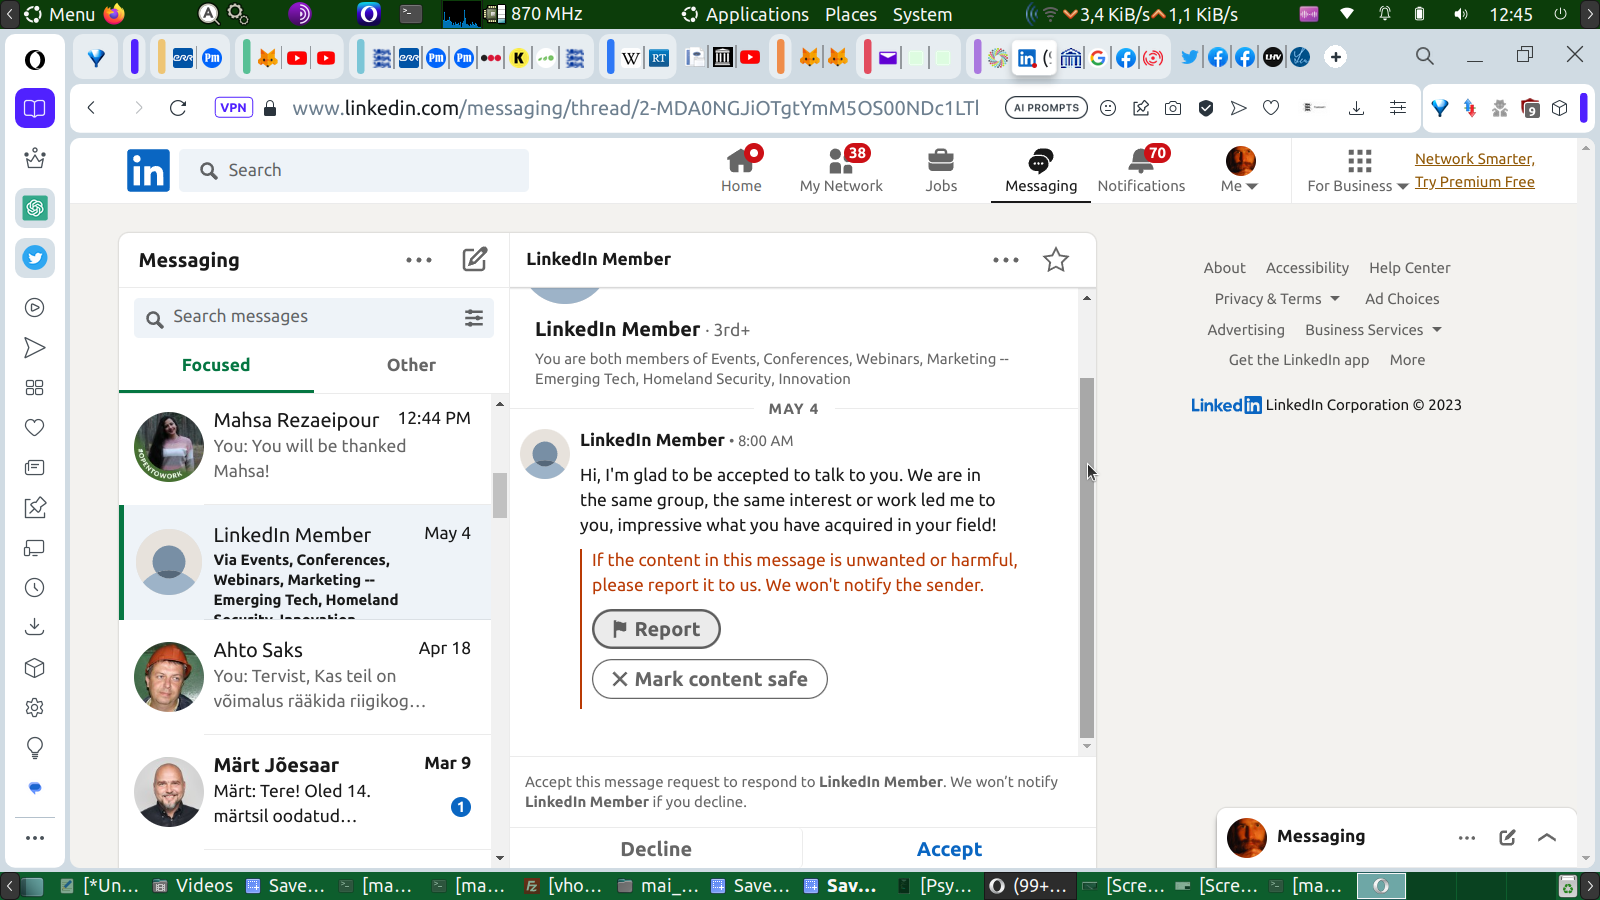Search open tabs magnifier icon
The image size is (1600, 900).
pyautogui.click(x=1425, y=56)
